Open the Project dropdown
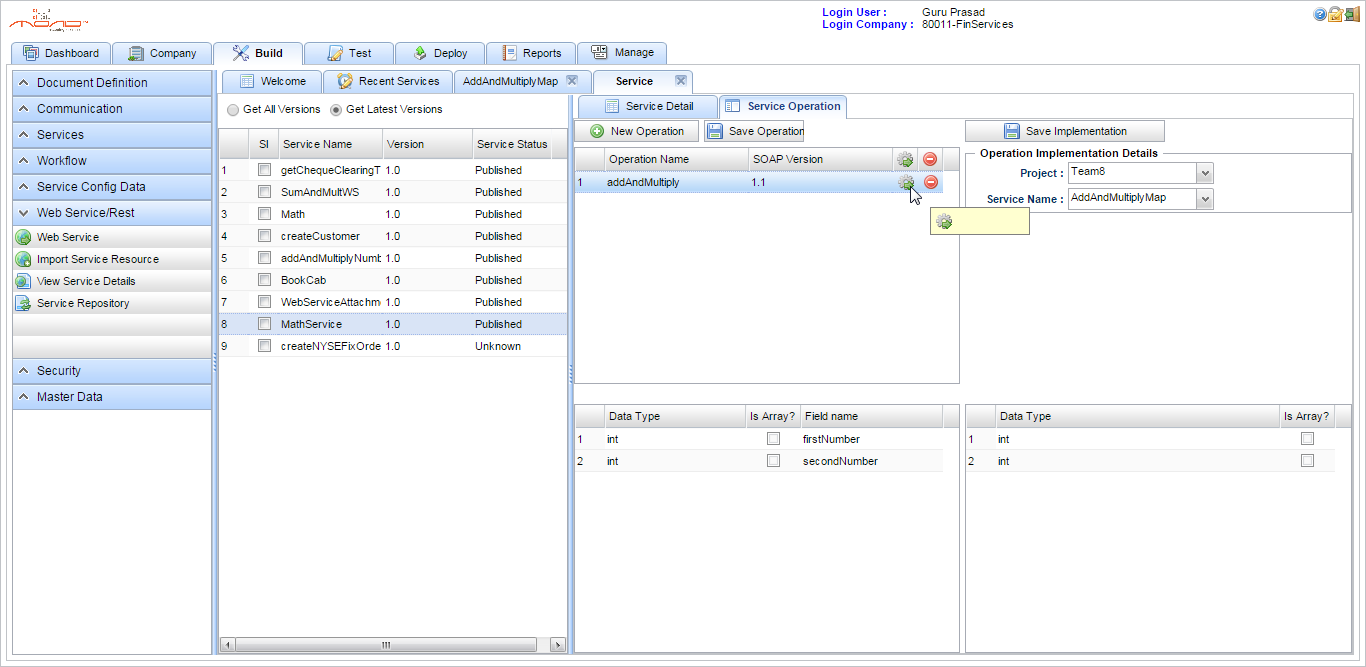This screenshot has height=667, width=1366. pos(1204,173)
